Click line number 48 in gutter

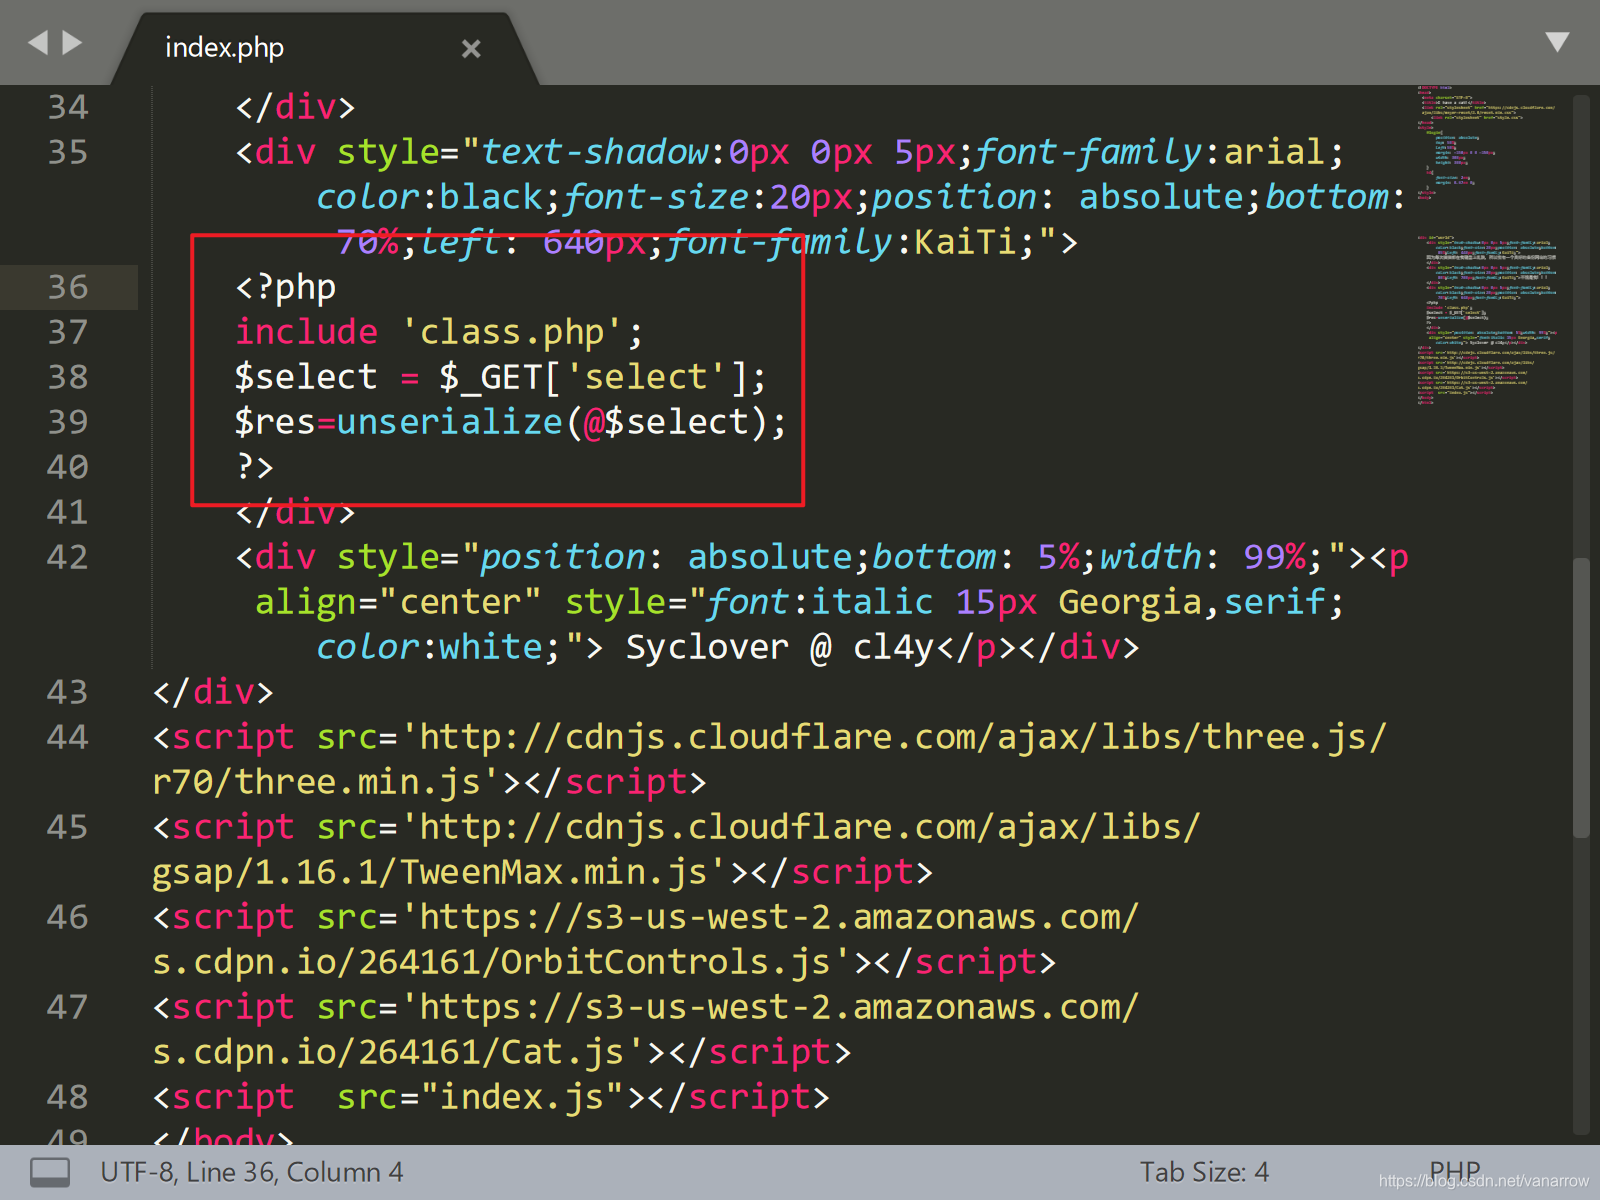point(68,1097)
